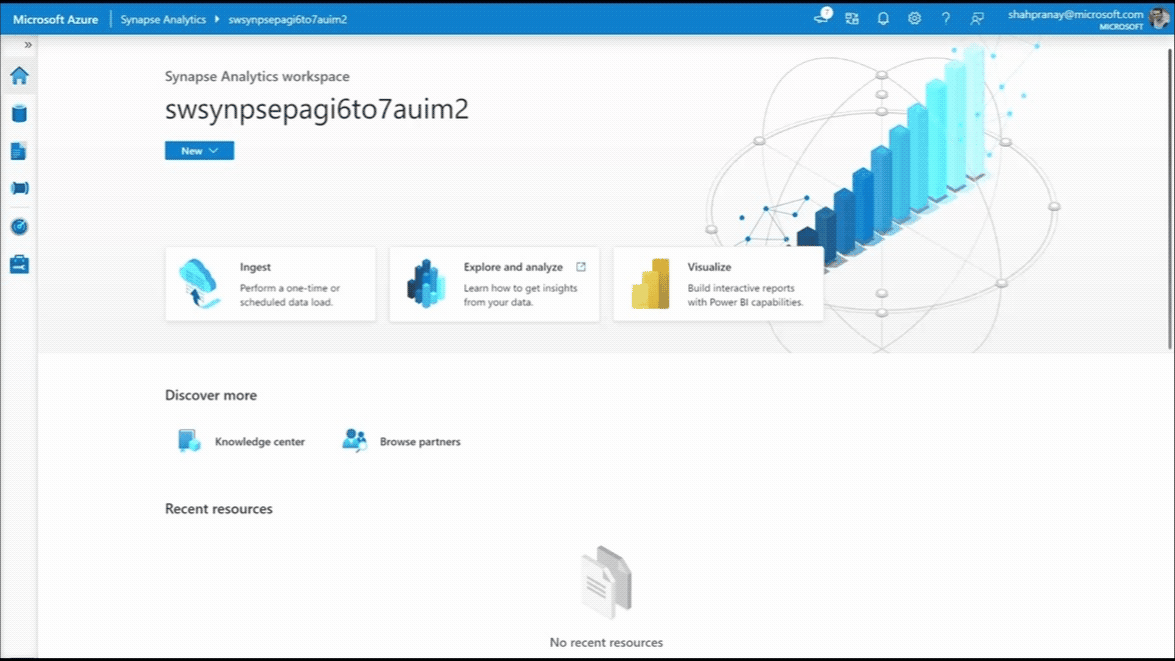
Task: Open the Integrate hub pipeline icon
Action: click(19, 188)
